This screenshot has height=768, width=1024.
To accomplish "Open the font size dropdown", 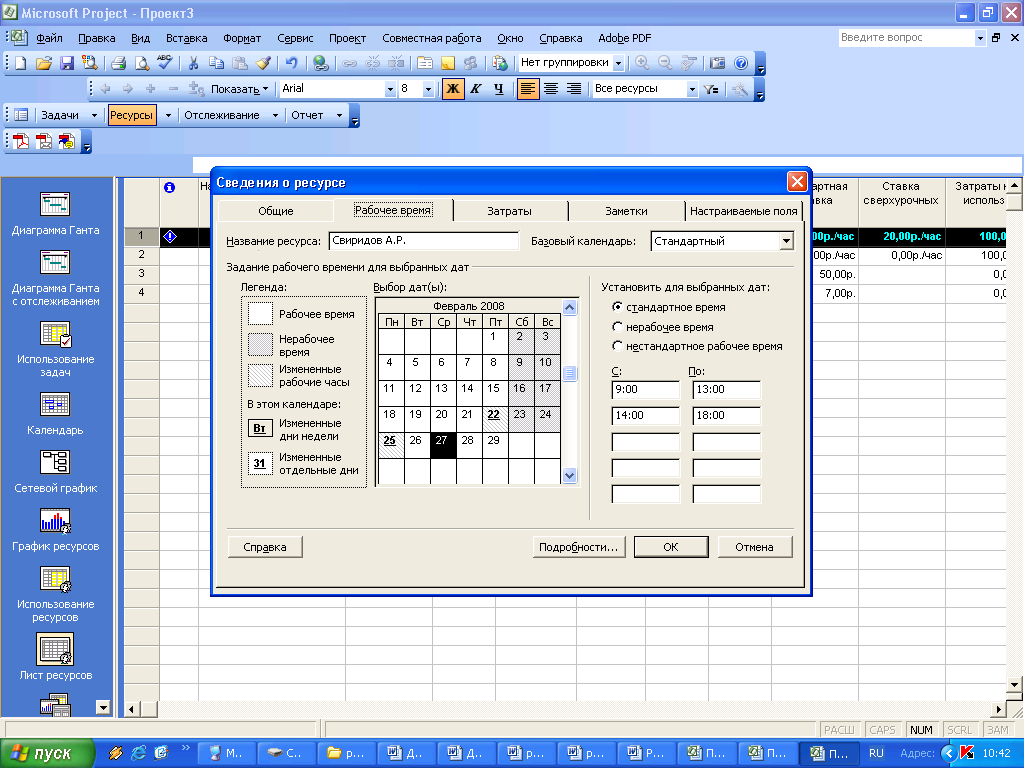I will pyautogui.click(x=428, y=89).
